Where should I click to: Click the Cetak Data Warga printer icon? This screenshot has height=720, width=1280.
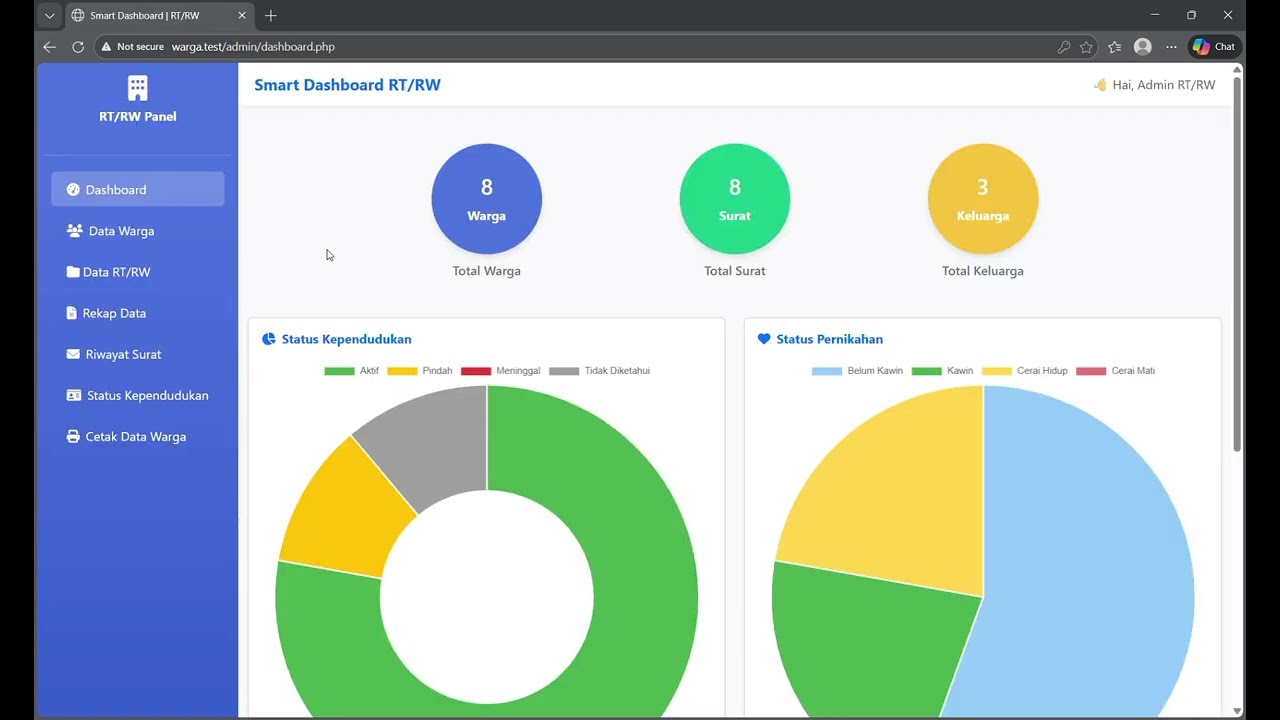click(73, 436)
